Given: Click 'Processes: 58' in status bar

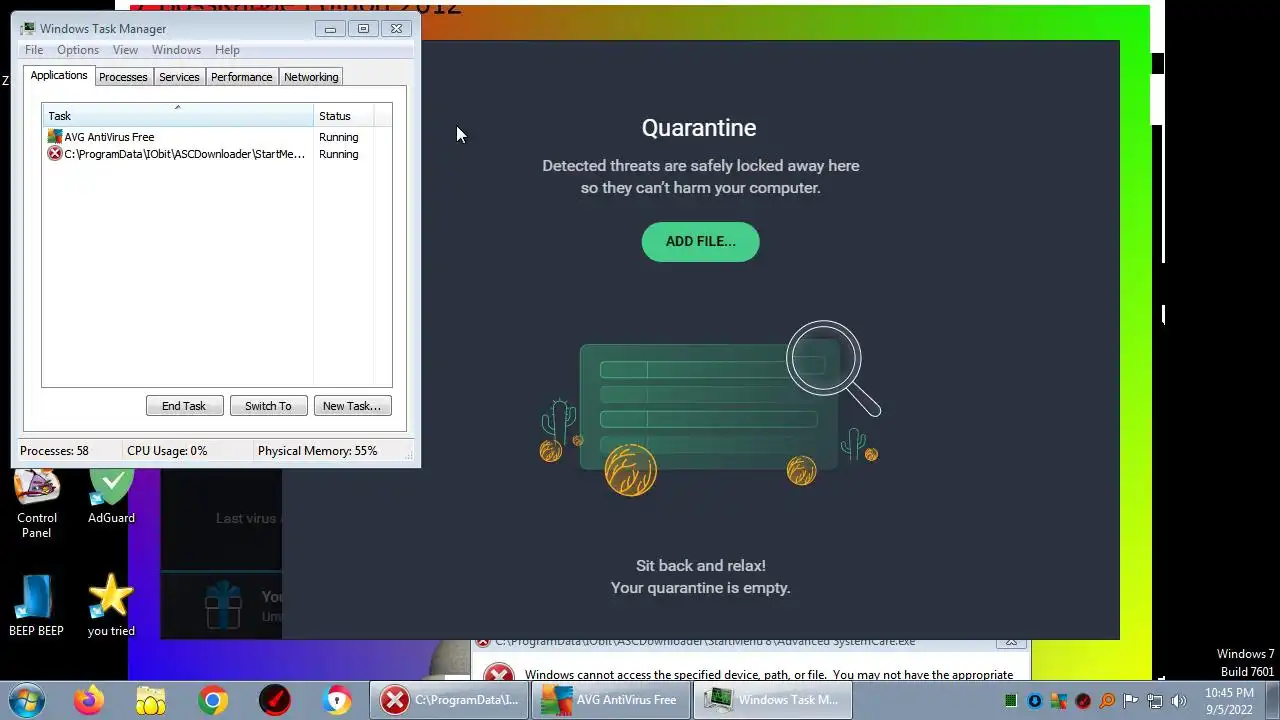Looking at the screenshot, I should 54,451.
